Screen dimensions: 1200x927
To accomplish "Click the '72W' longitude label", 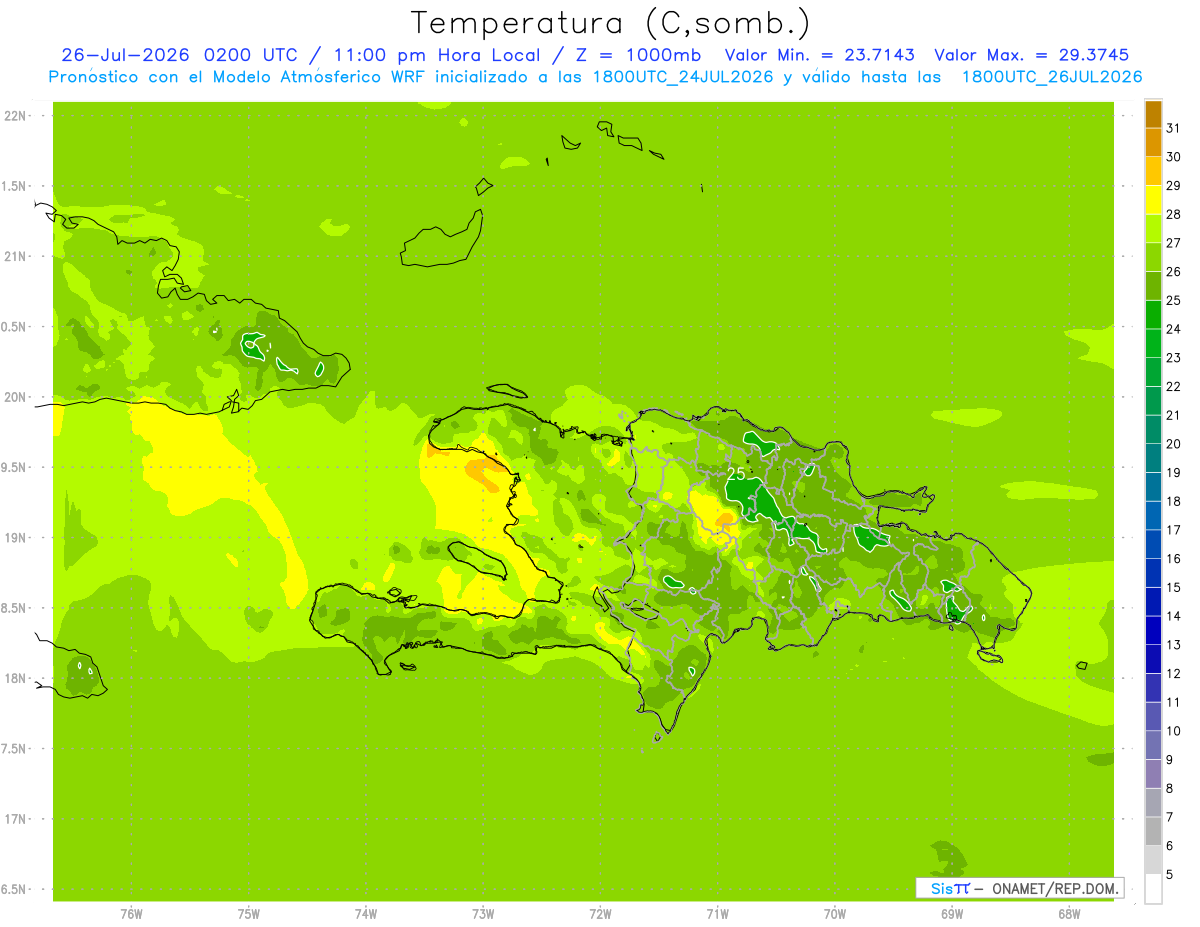I will coord(600,914).
